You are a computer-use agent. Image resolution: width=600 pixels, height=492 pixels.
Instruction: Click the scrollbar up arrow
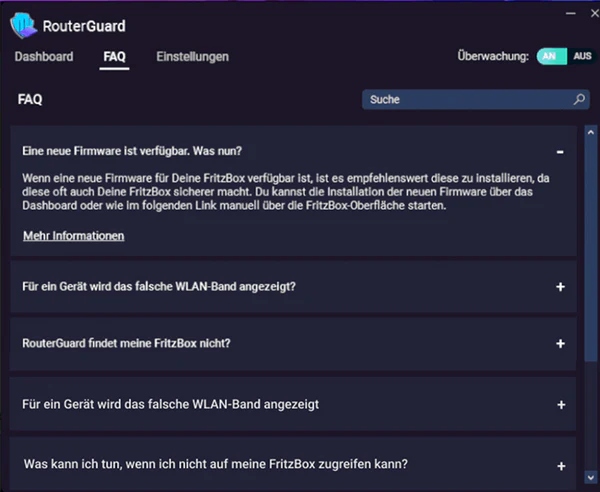pyautogui.click(x=589, y=131)
